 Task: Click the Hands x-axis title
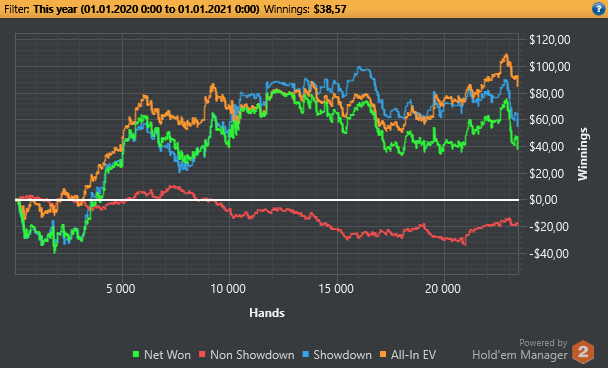[x=267, y=313]
